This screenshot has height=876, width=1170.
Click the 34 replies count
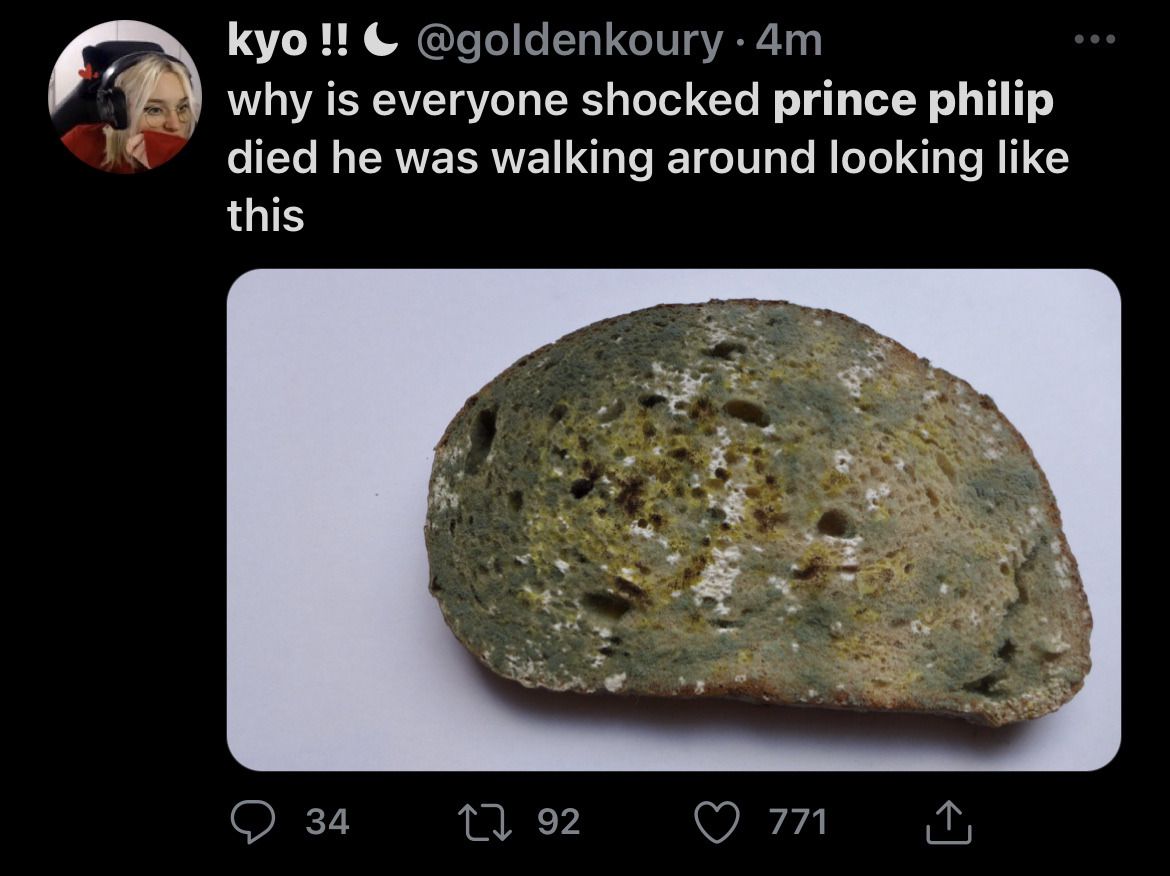tap(328, 822)
